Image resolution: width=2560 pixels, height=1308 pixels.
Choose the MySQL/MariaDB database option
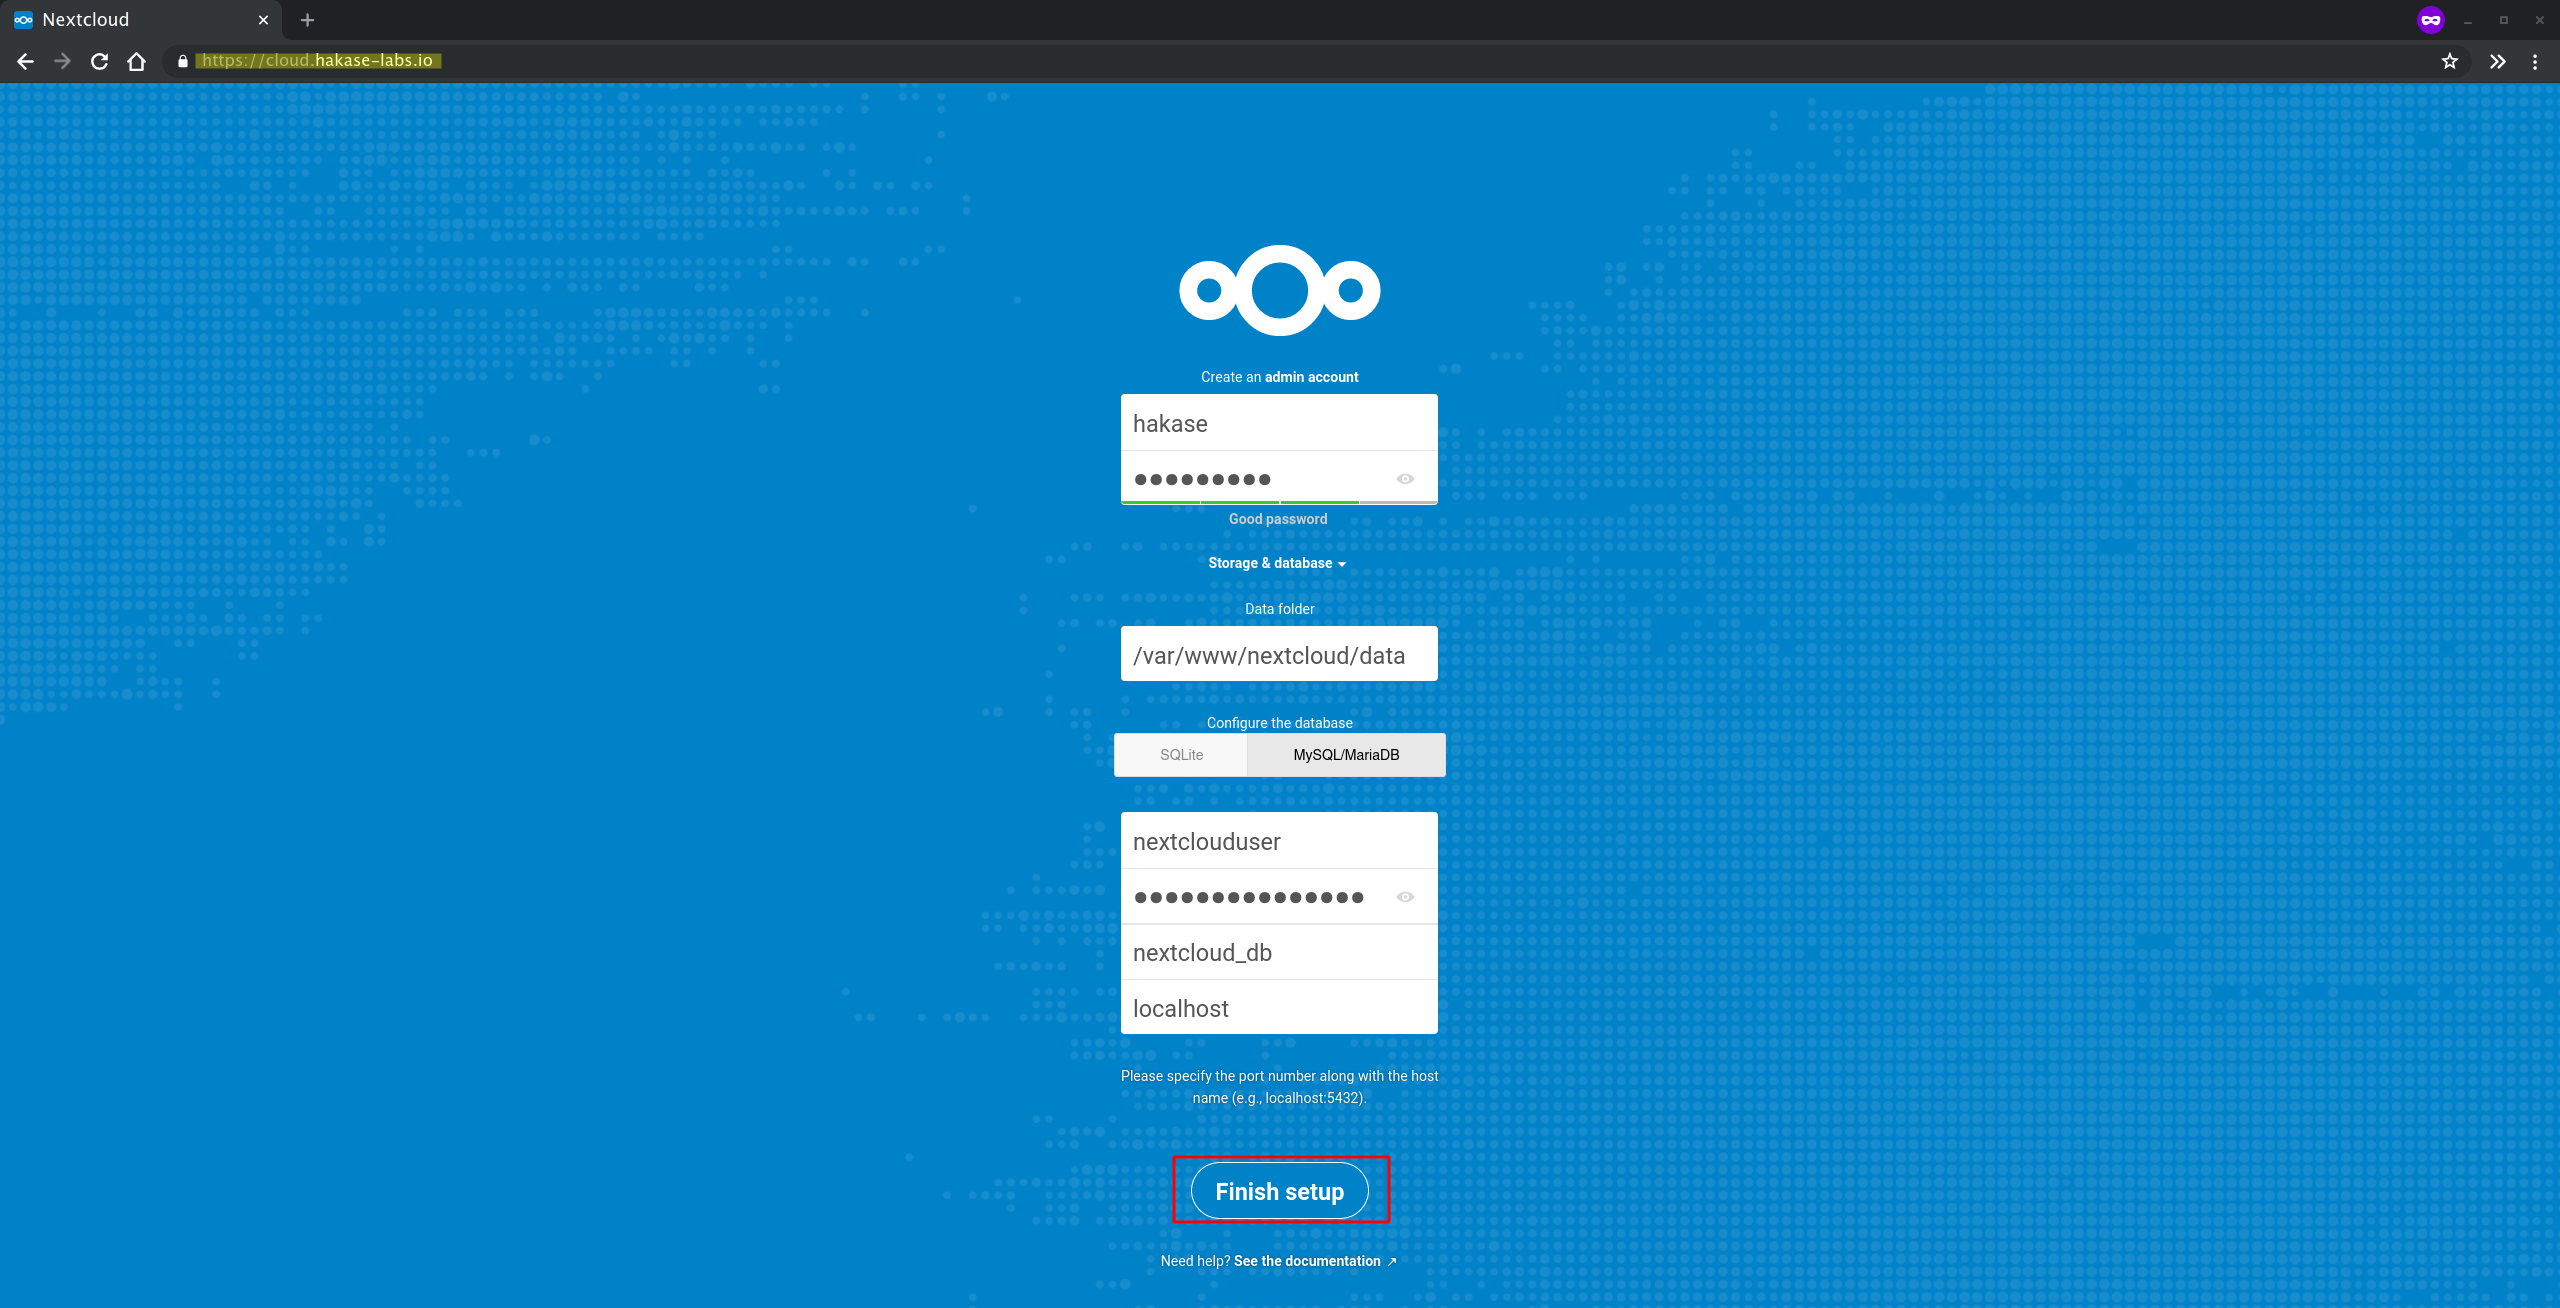point(1346,755)
